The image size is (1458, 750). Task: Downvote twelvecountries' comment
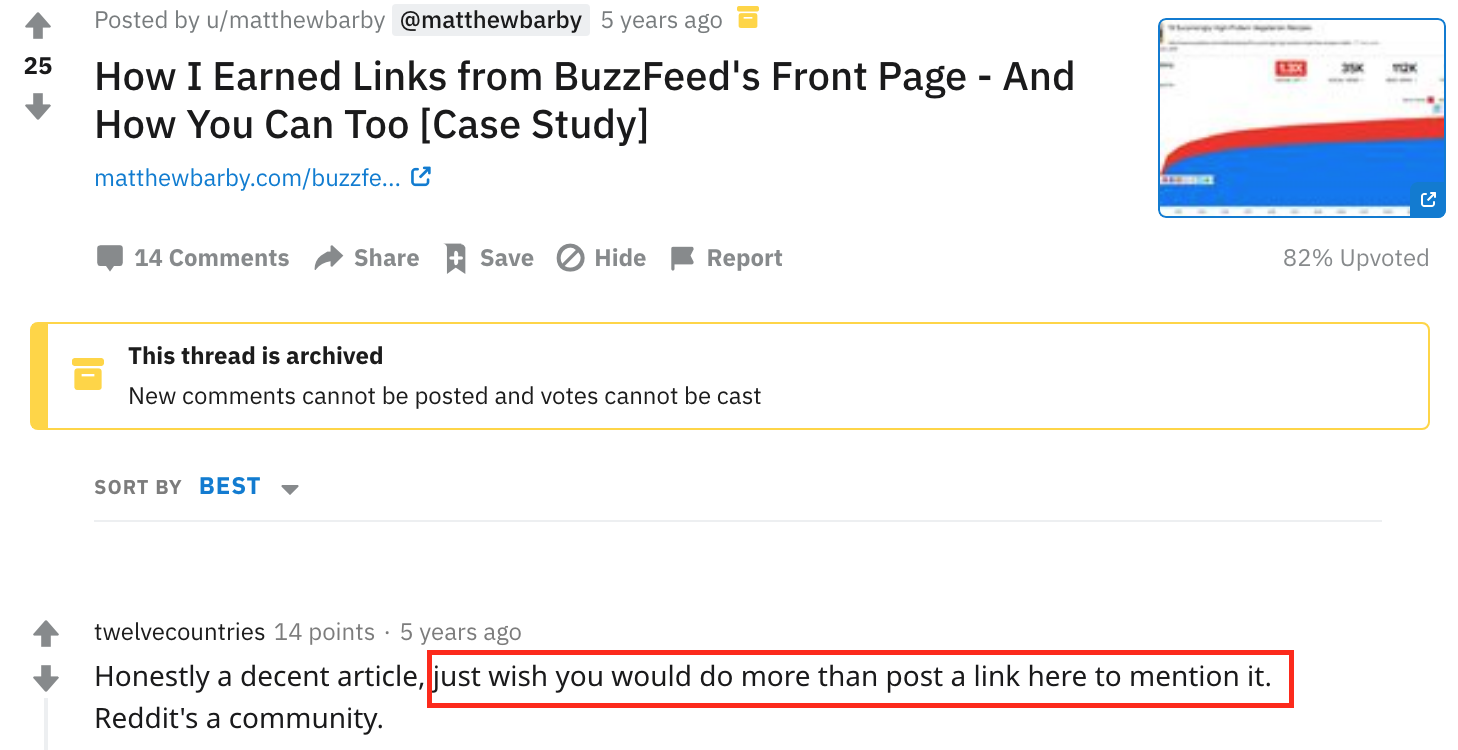click(x=46, y=679)
